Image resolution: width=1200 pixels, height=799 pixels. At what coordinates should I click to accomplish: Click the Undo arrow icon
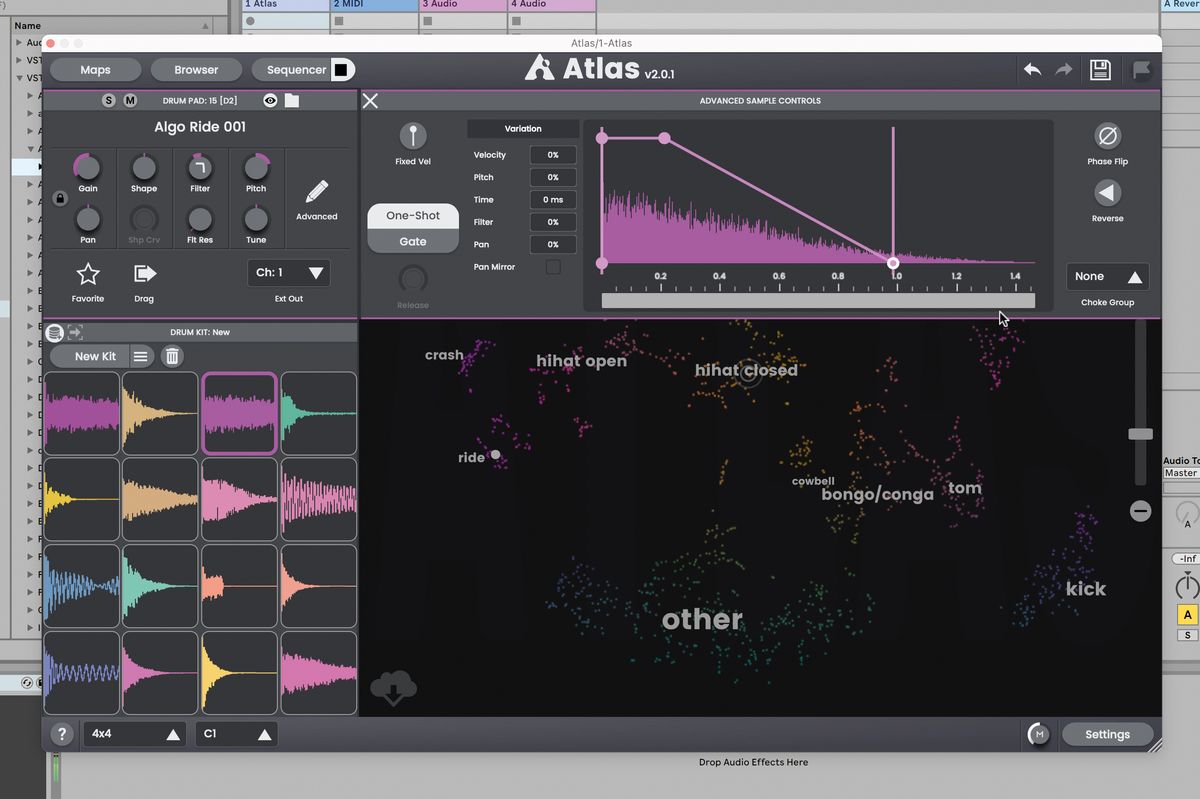pyautogui.click(x=1033, y=70)
